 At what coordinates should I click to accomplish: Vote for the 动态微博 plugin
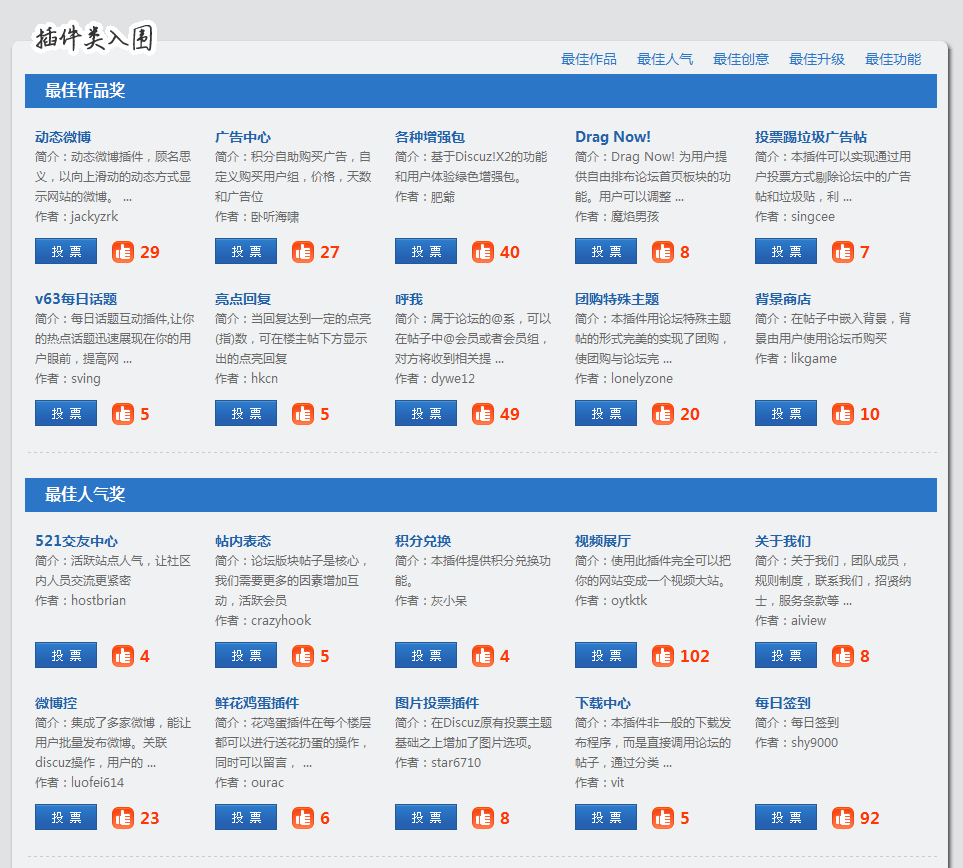pos(66,251)
